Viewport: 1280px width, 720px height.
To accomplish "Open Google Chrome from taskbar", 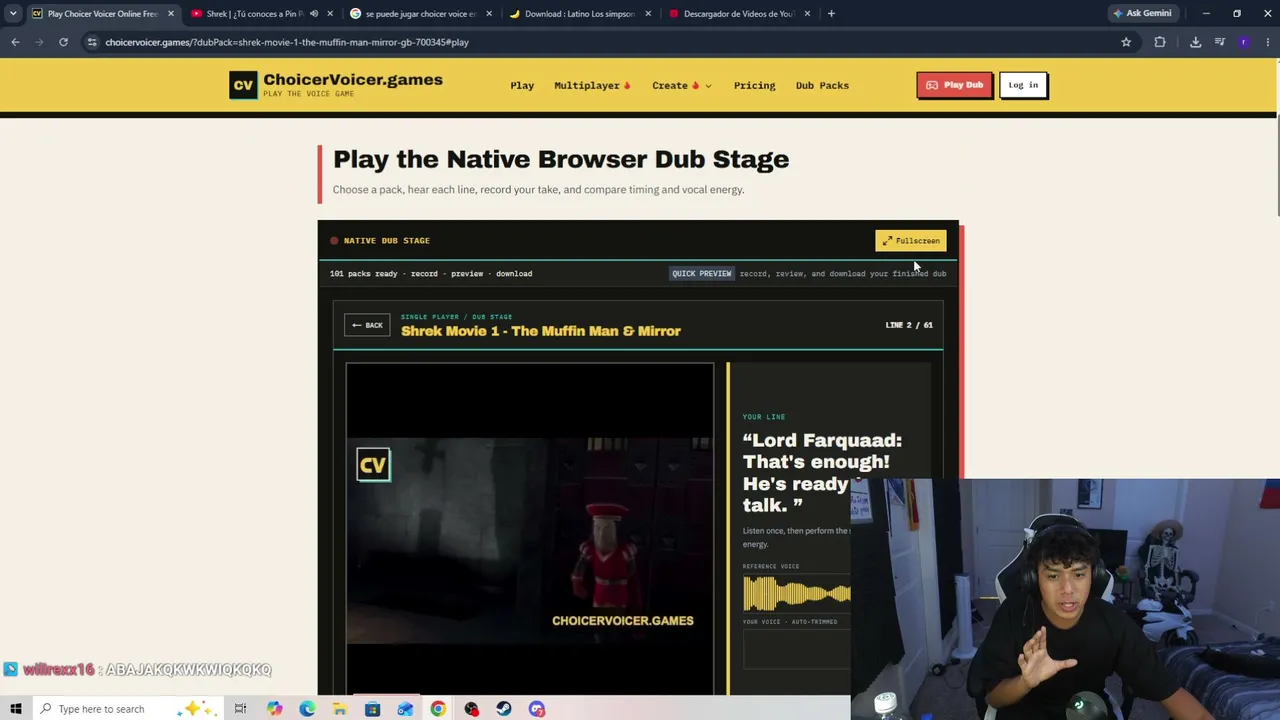I will [438, 709].
